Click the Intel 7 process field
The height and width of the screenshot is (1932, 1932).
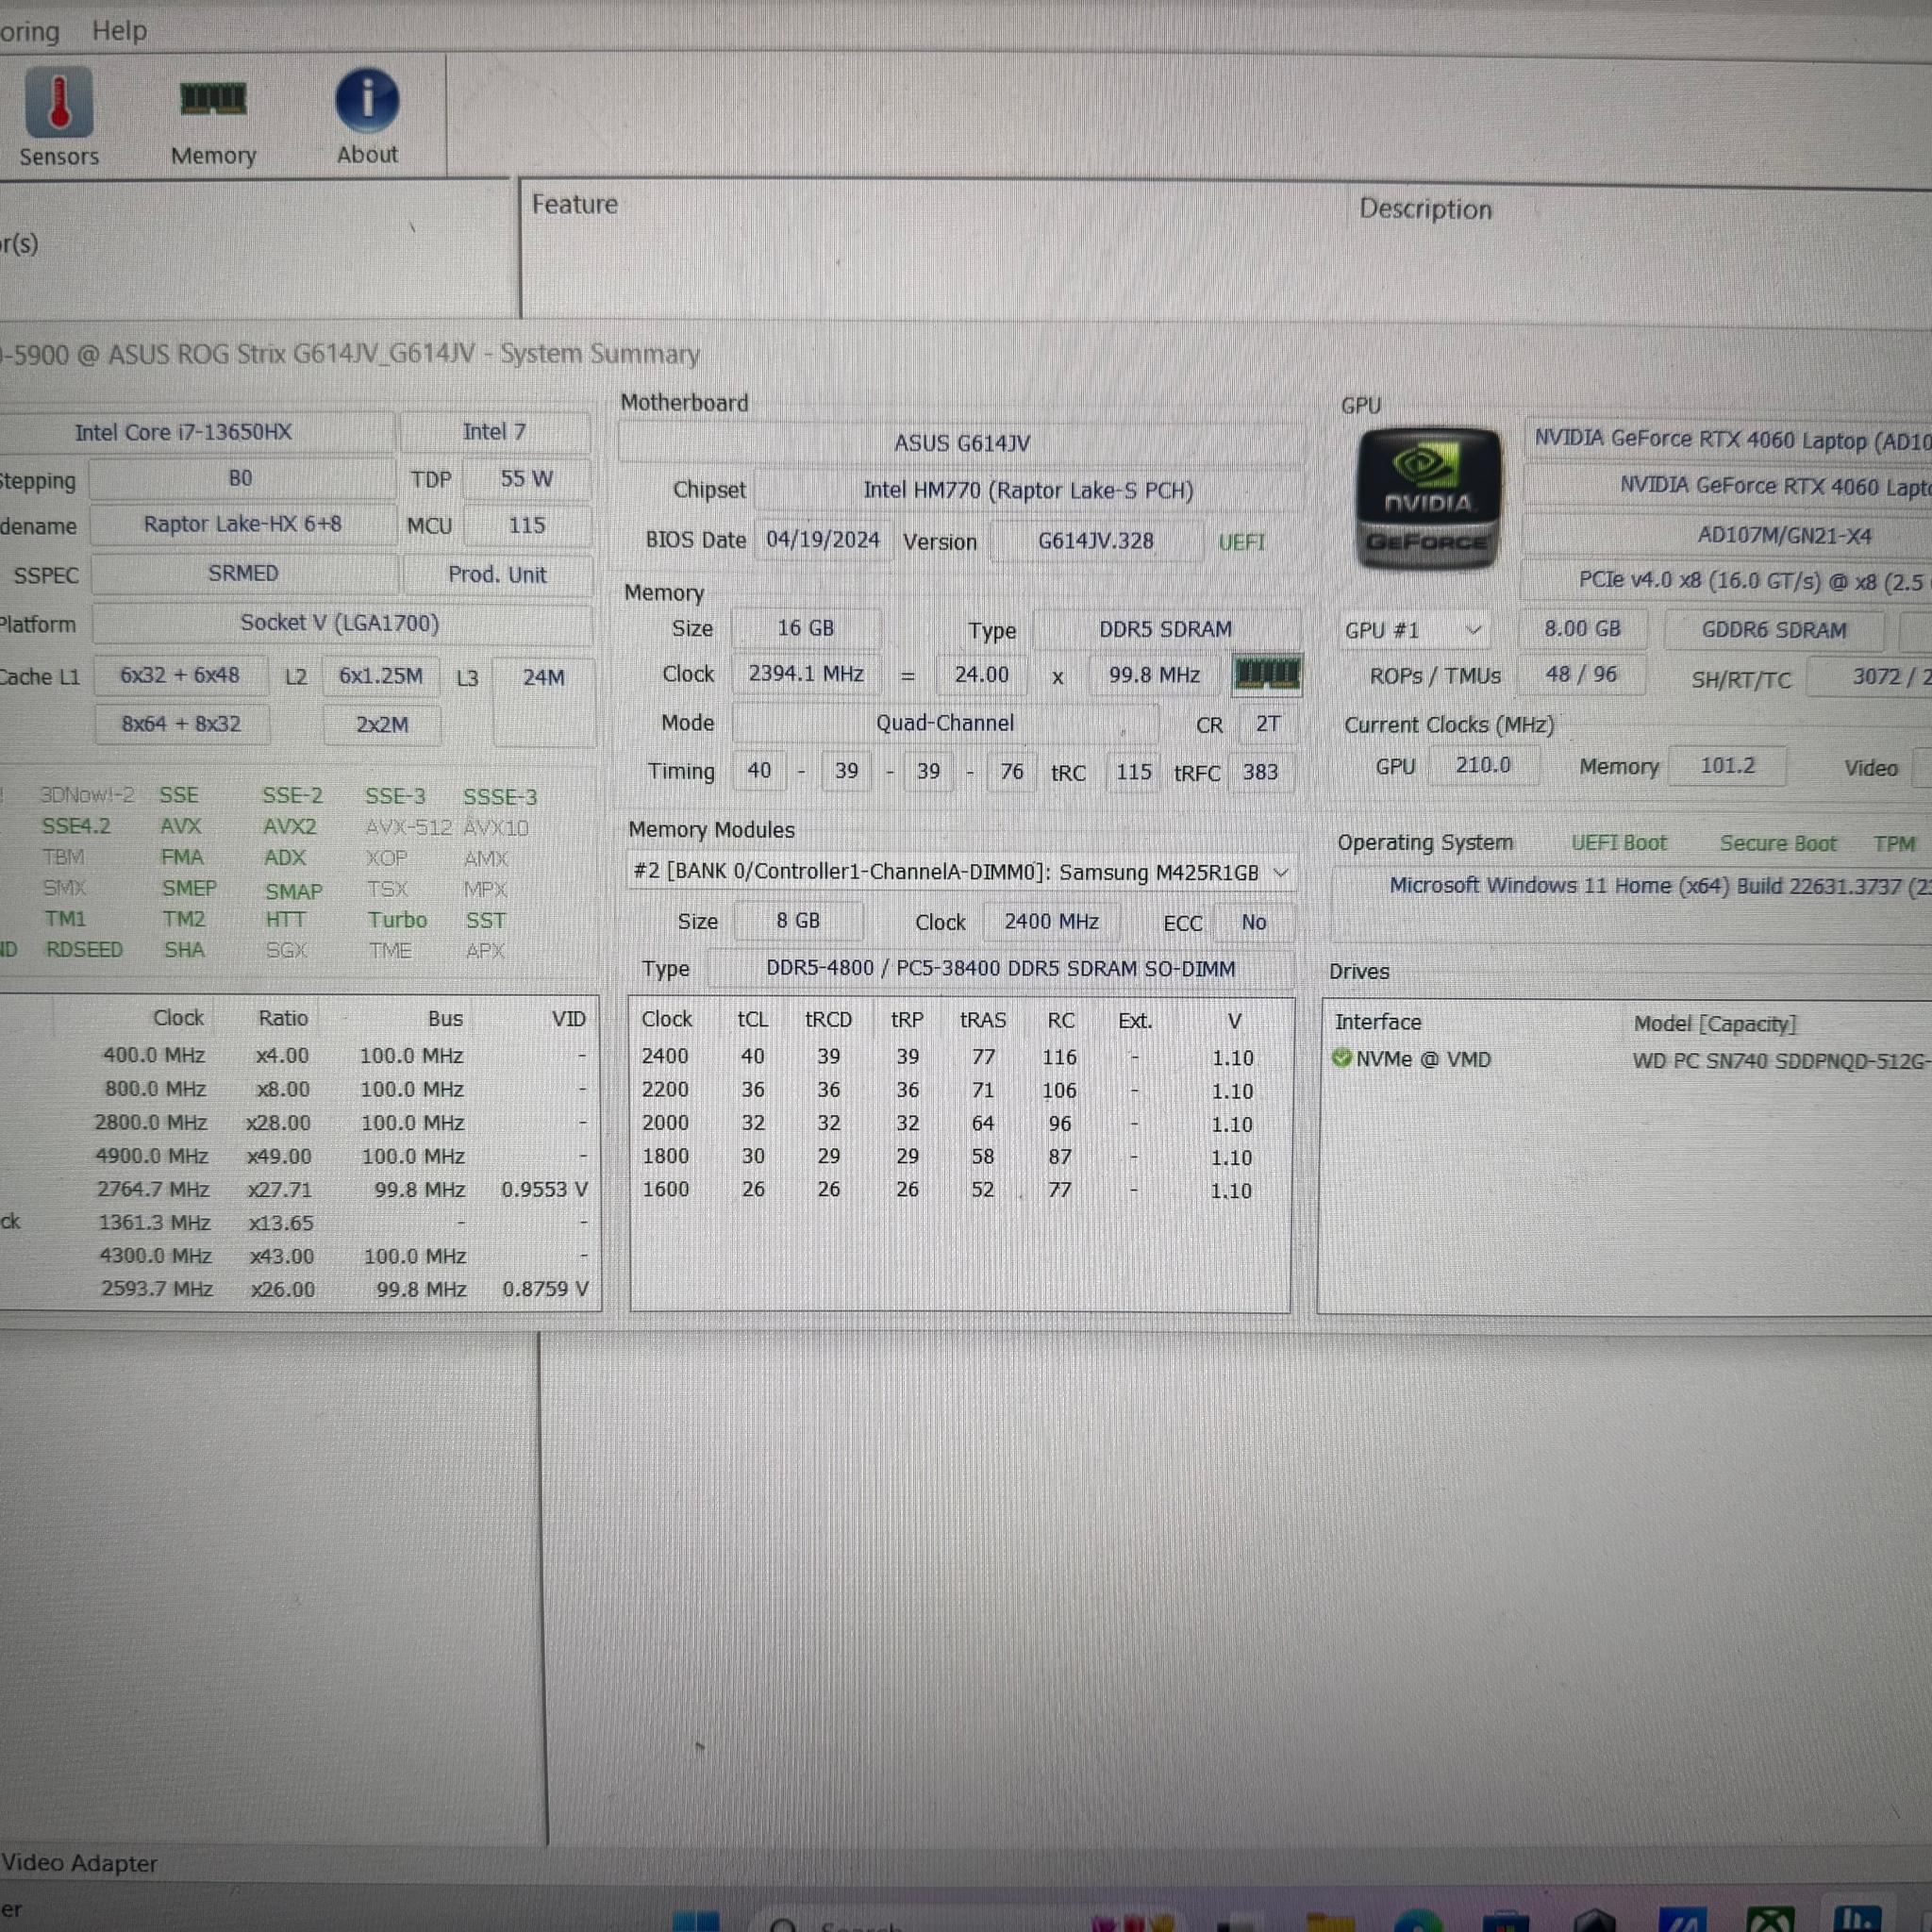[x=494, y=431]
